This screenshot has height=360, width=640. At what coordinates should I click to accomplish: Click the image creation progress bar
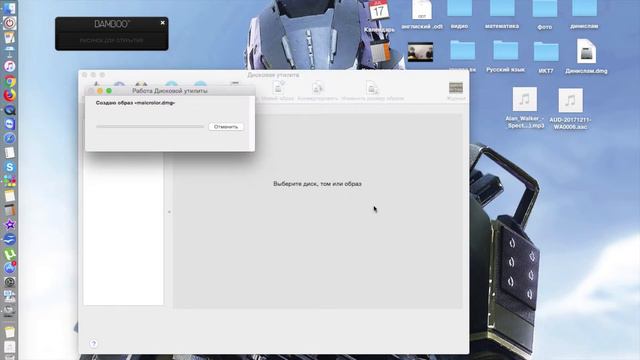150,127
